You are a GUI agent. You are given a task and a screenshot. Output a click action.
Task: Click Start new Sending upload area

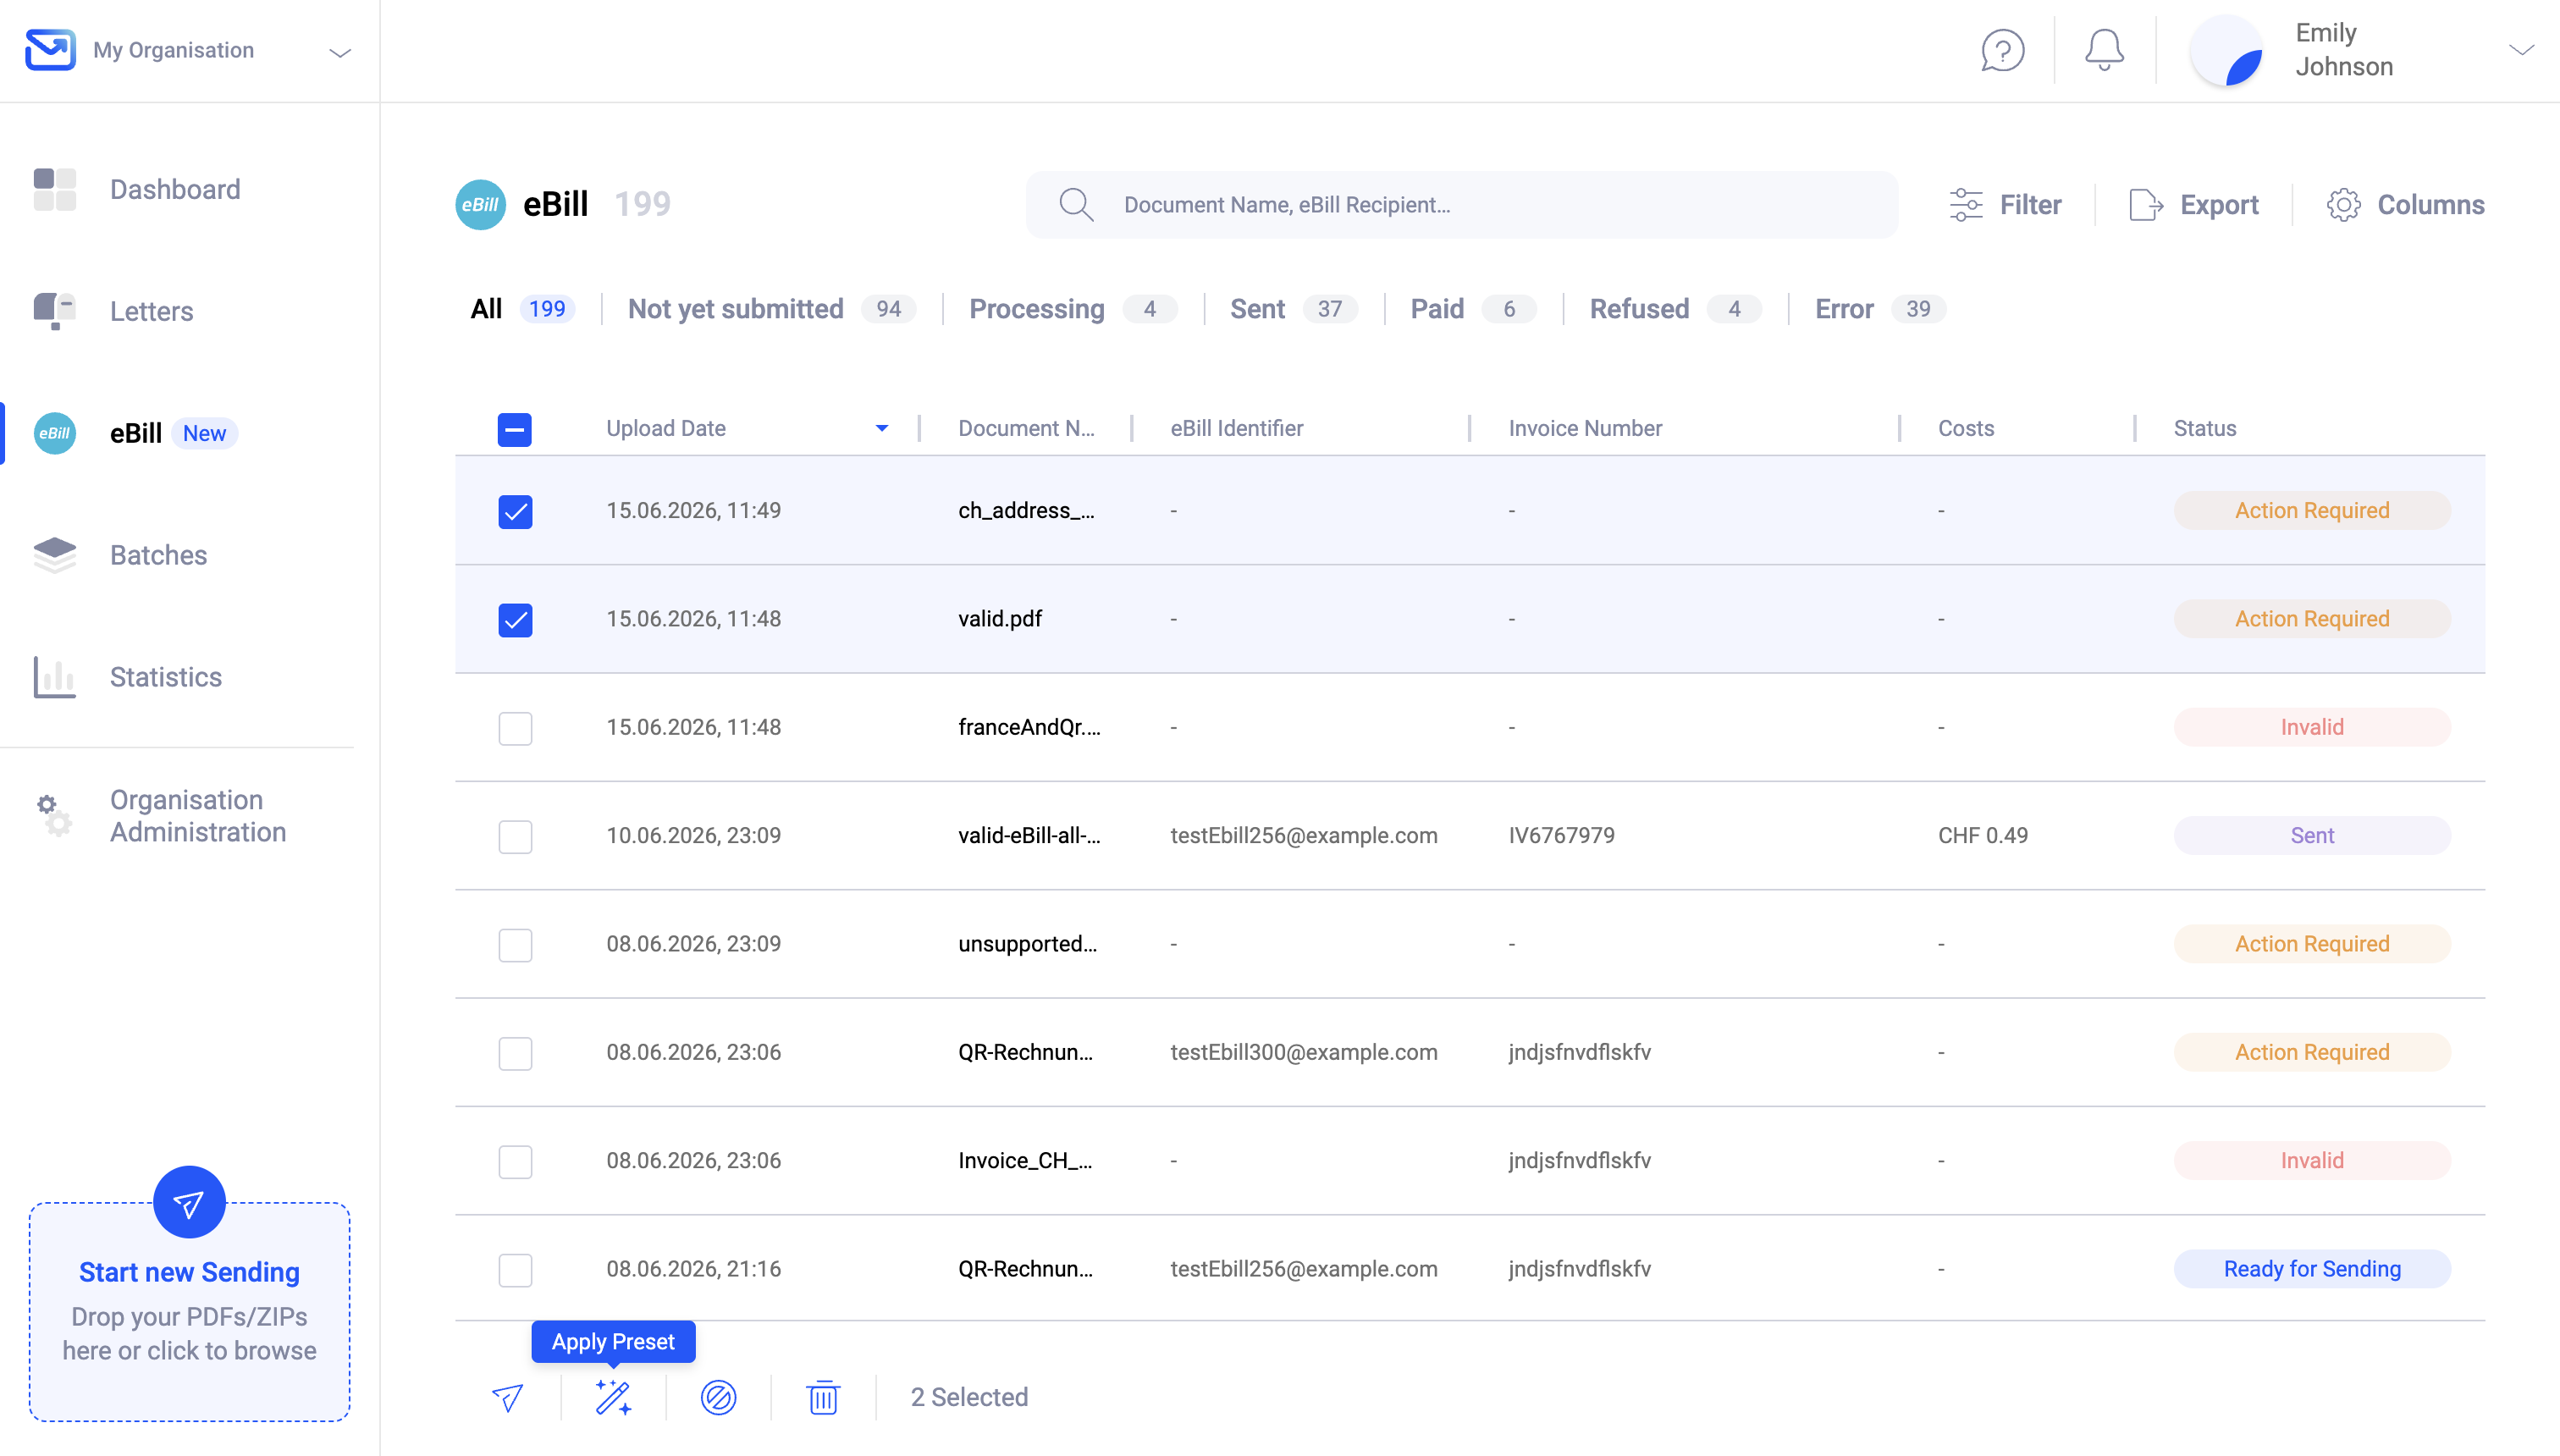[190, 1310]
